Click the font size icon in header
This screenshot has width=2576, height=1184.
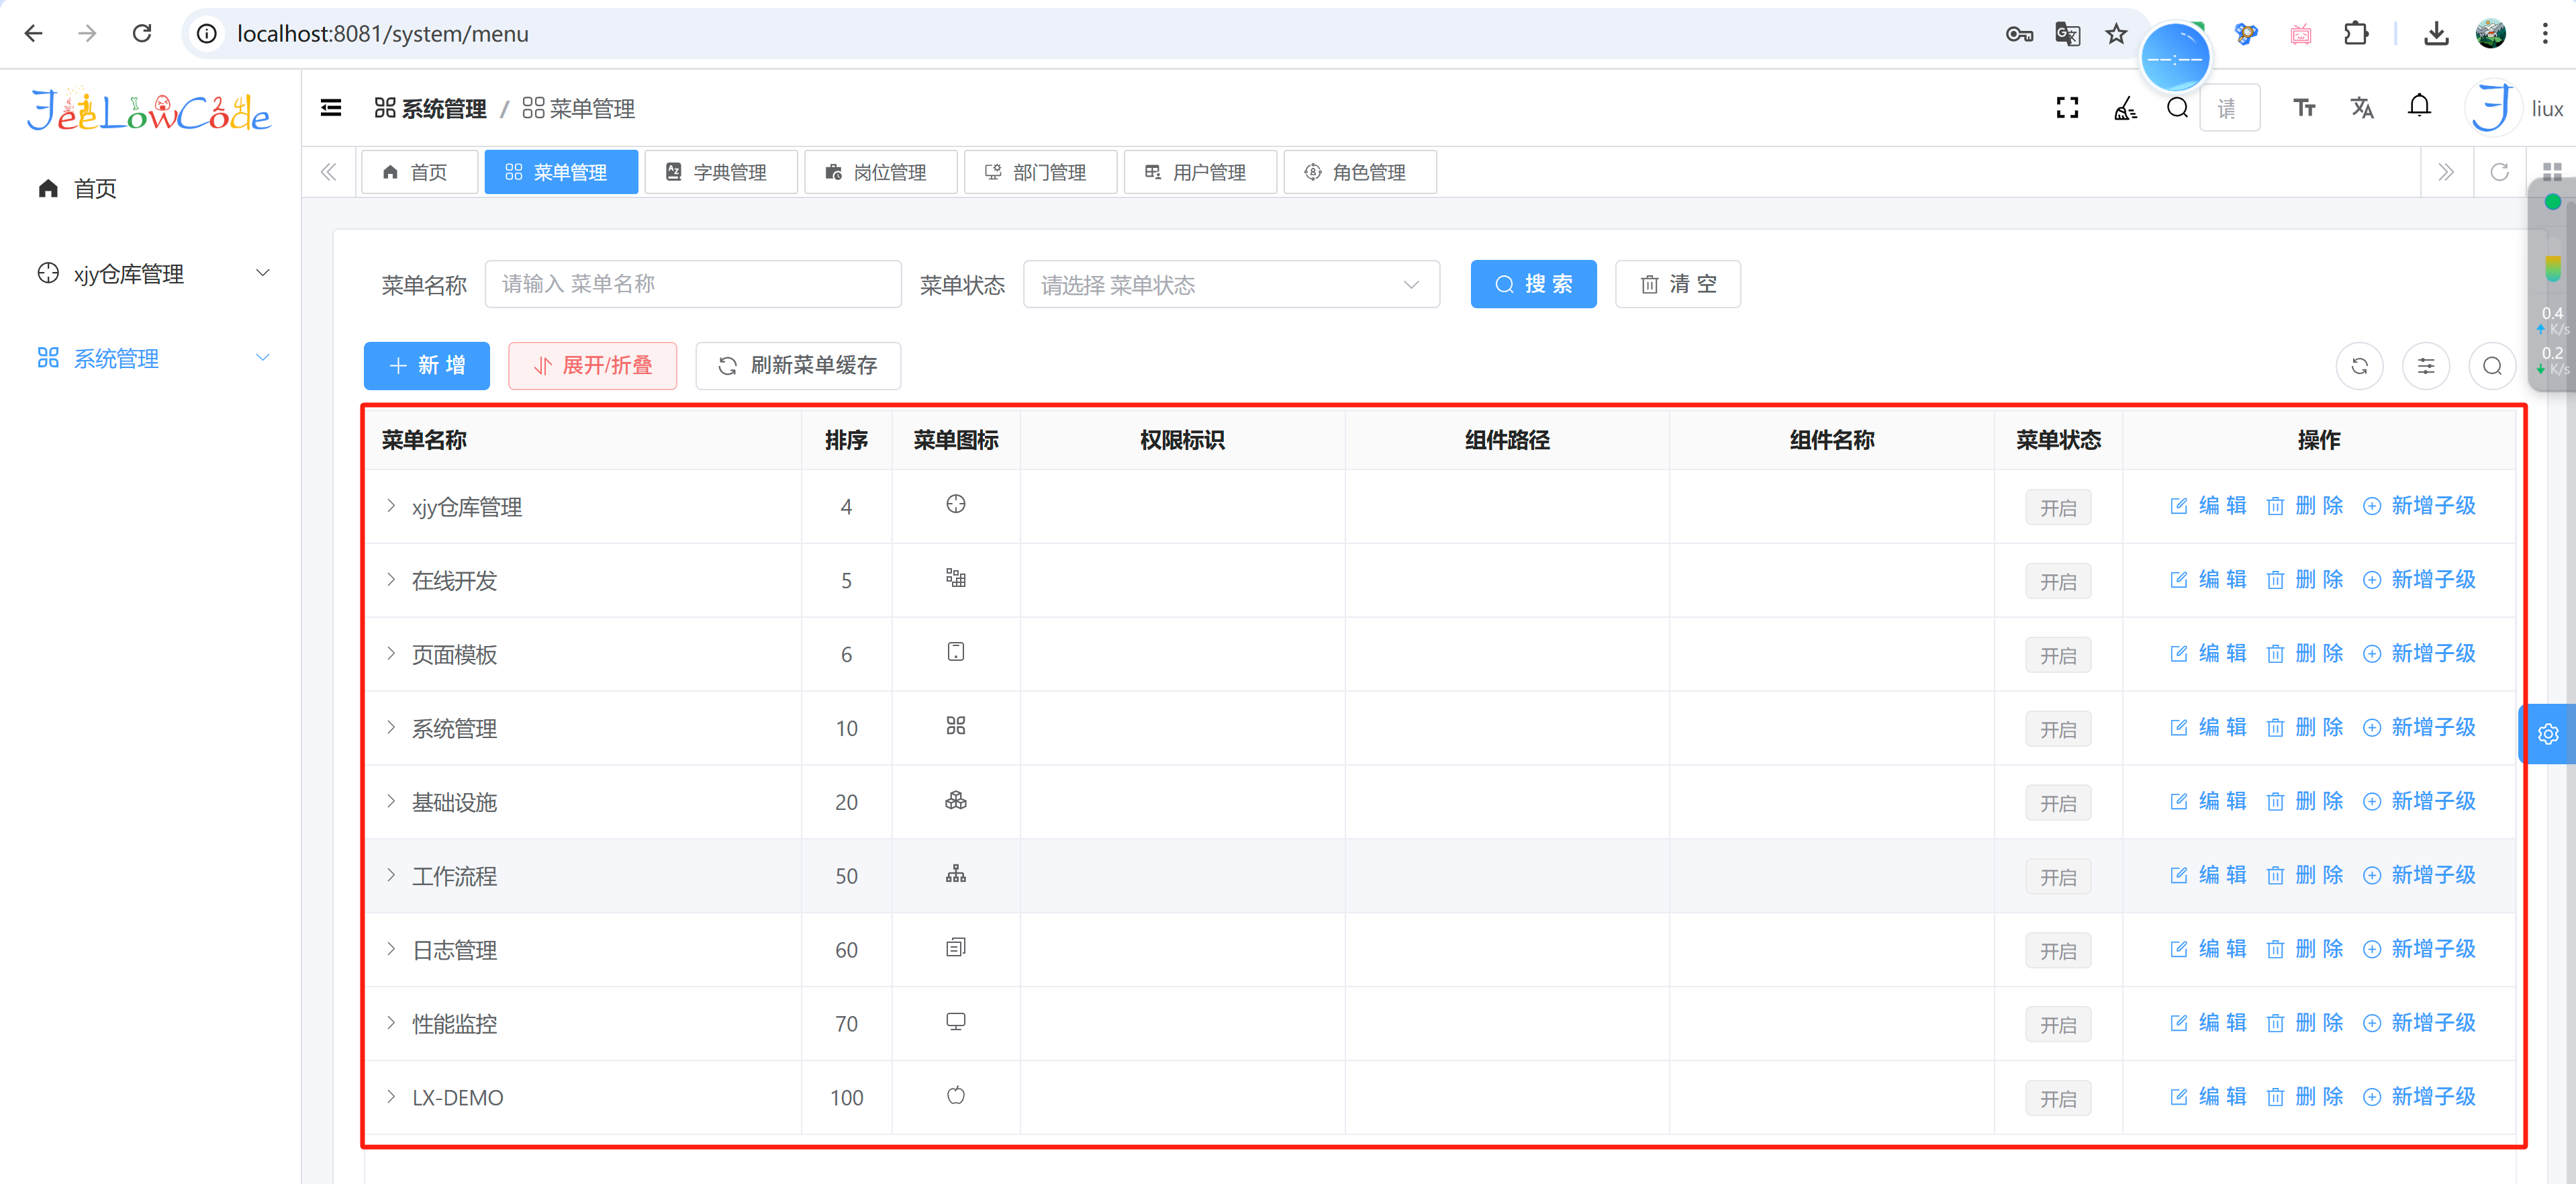(2304, 108)
